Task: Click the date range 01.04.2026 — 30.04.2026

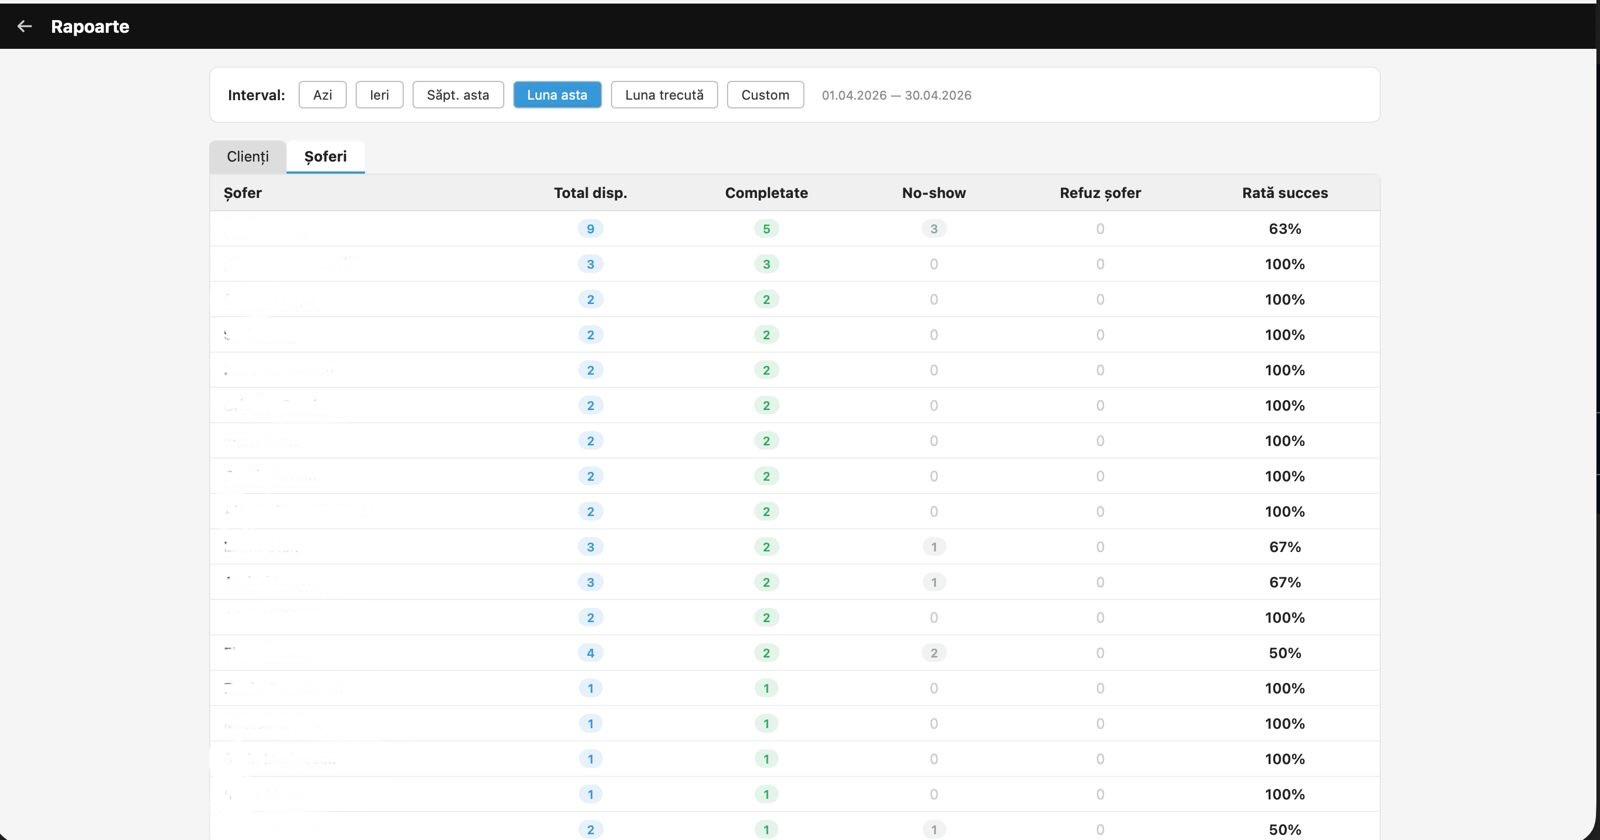Action: pos(896,96)
